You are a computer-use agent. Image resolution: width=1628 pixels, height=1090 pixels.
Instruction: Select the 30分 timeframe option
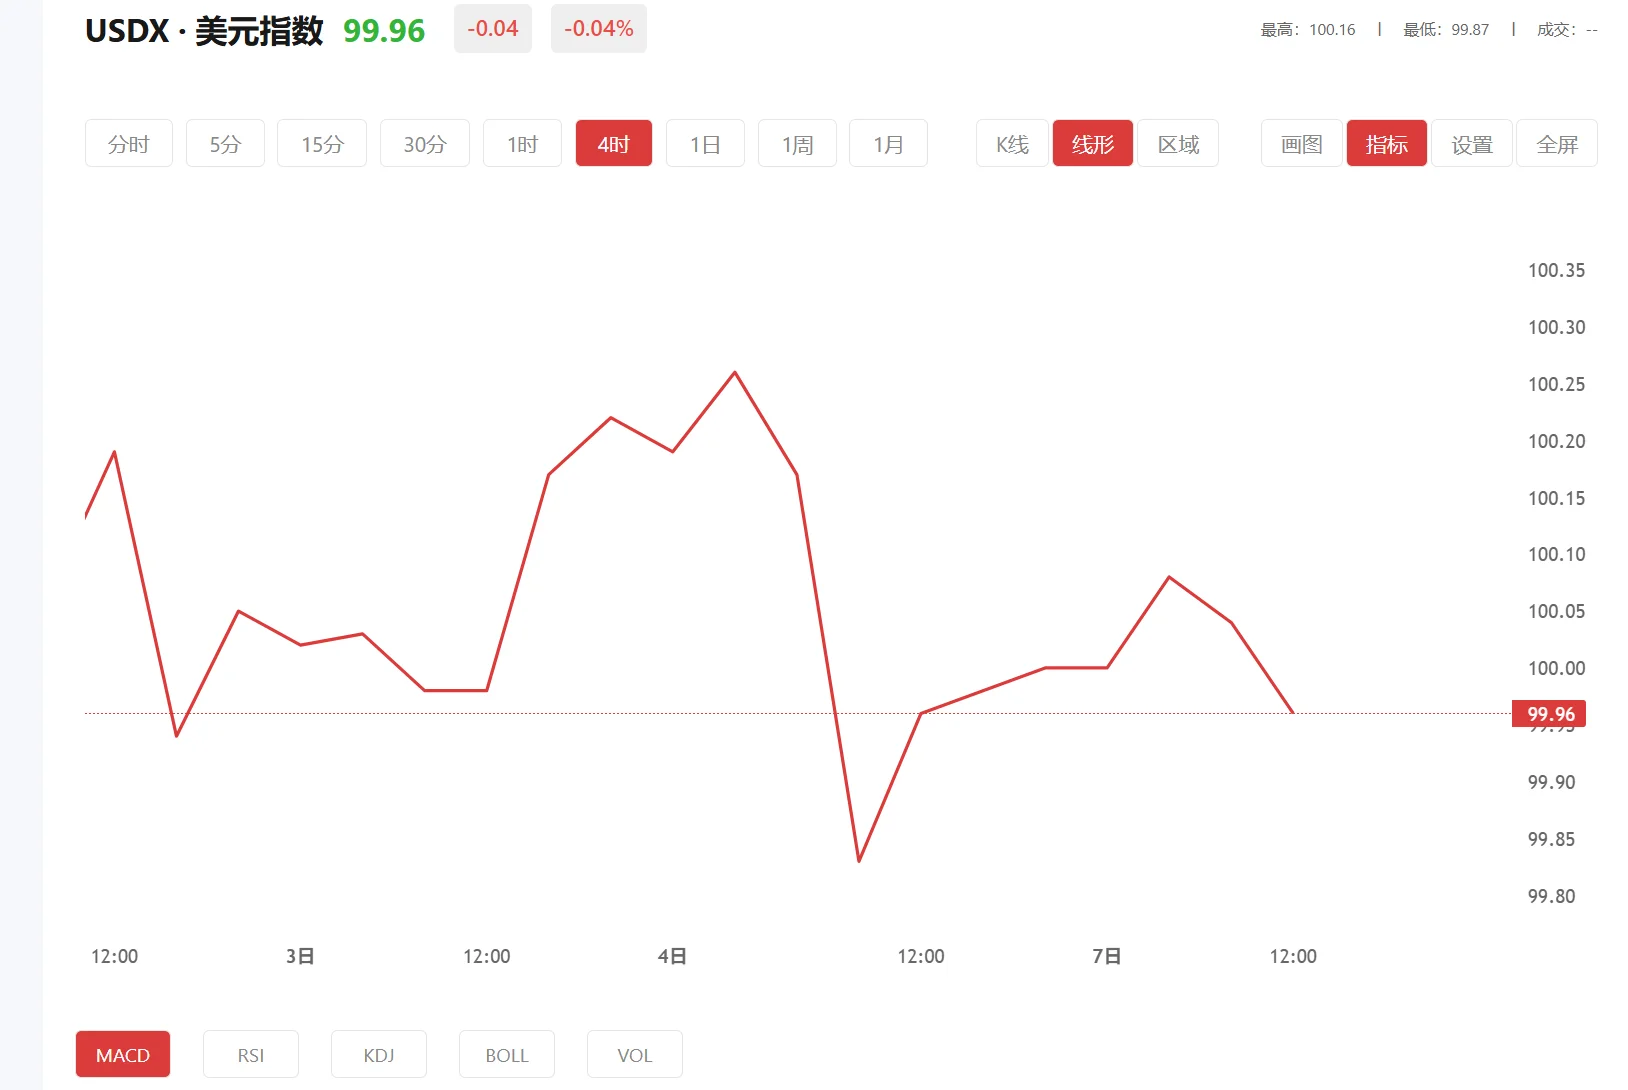pos(424,143)
